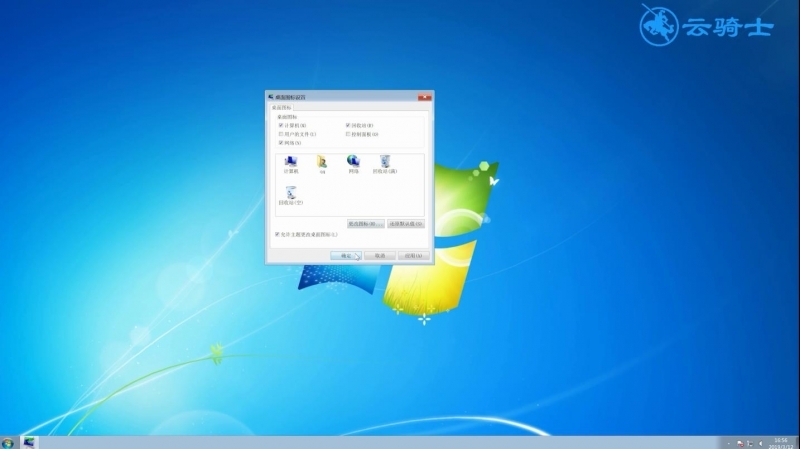Toggle the Network (网络) checkbox
Viewport: 800px width, 449px height.
point(281,143)
